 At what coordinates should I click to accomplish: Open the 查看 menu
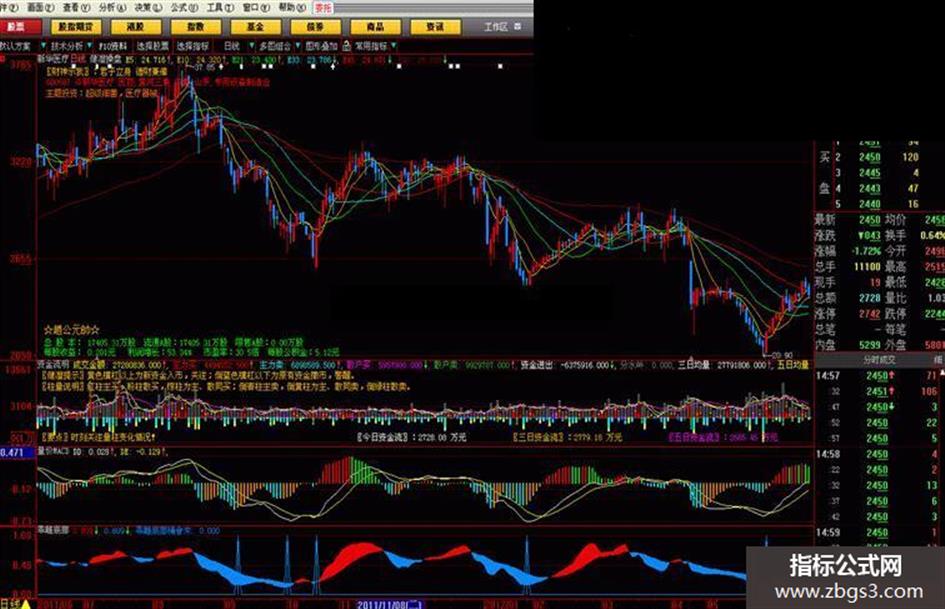[77, 7]
